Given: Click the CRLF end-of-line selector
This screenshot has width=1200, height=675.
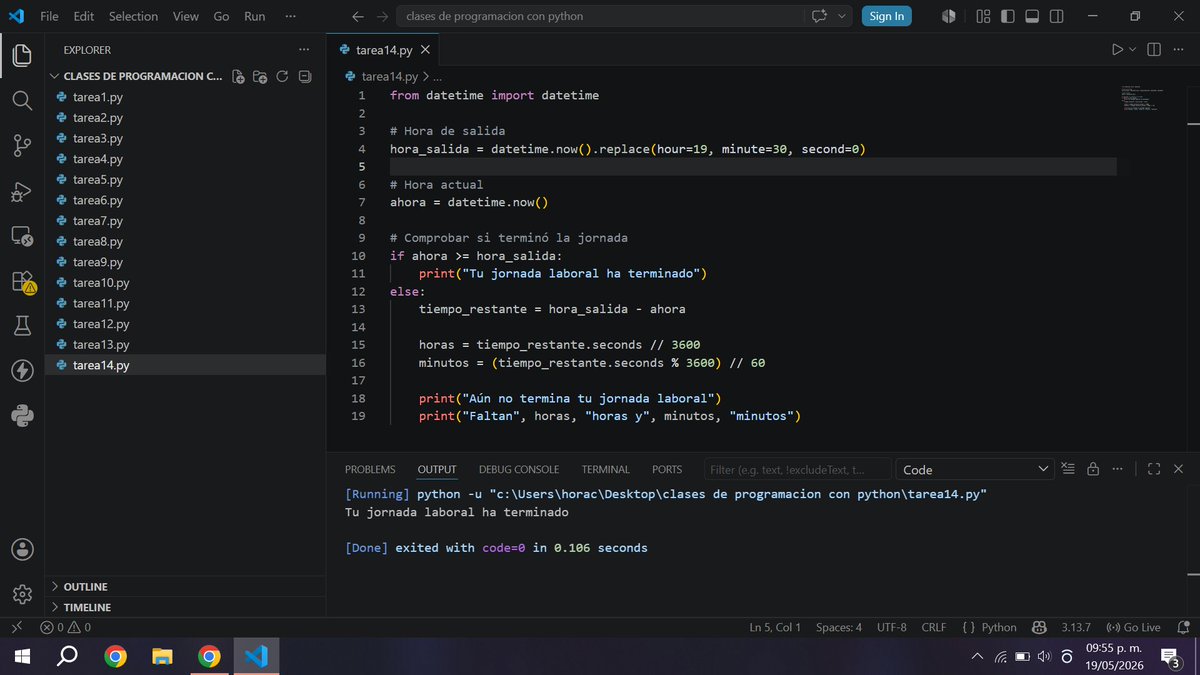Looking at the screenshot, I should point(933,627).
